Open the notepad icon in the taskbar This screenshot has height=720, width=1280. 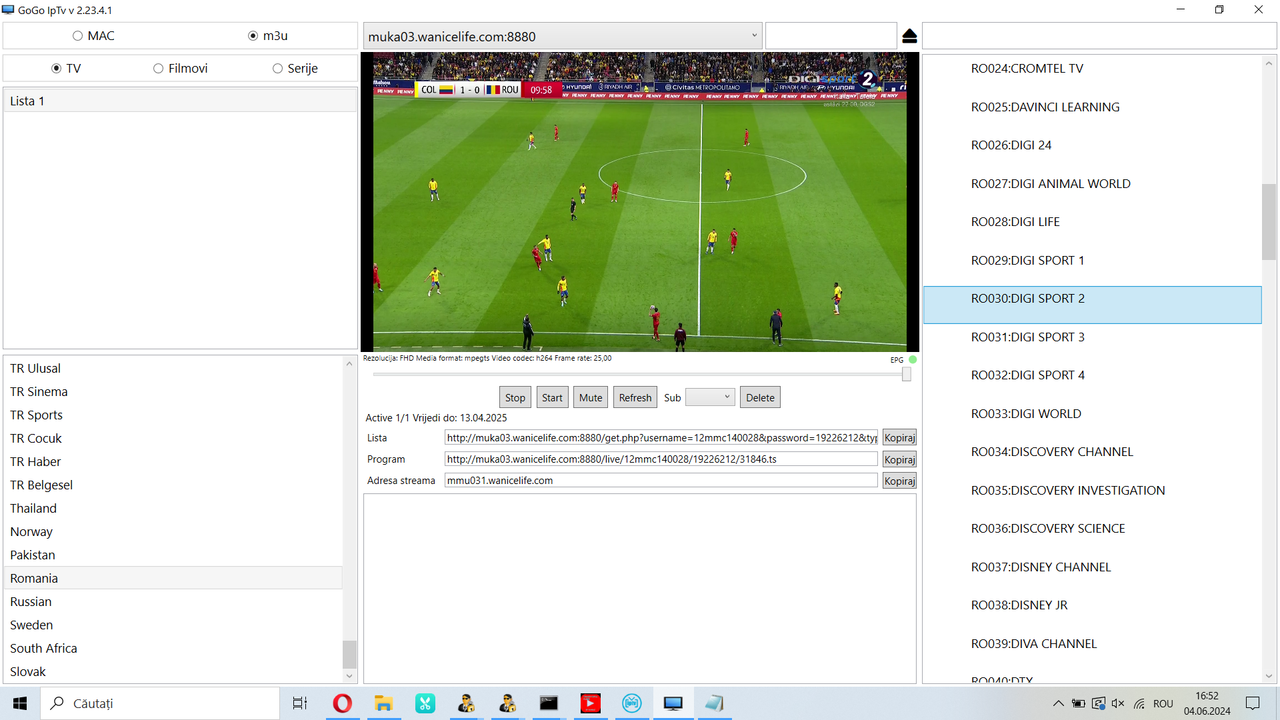point(714,703)
